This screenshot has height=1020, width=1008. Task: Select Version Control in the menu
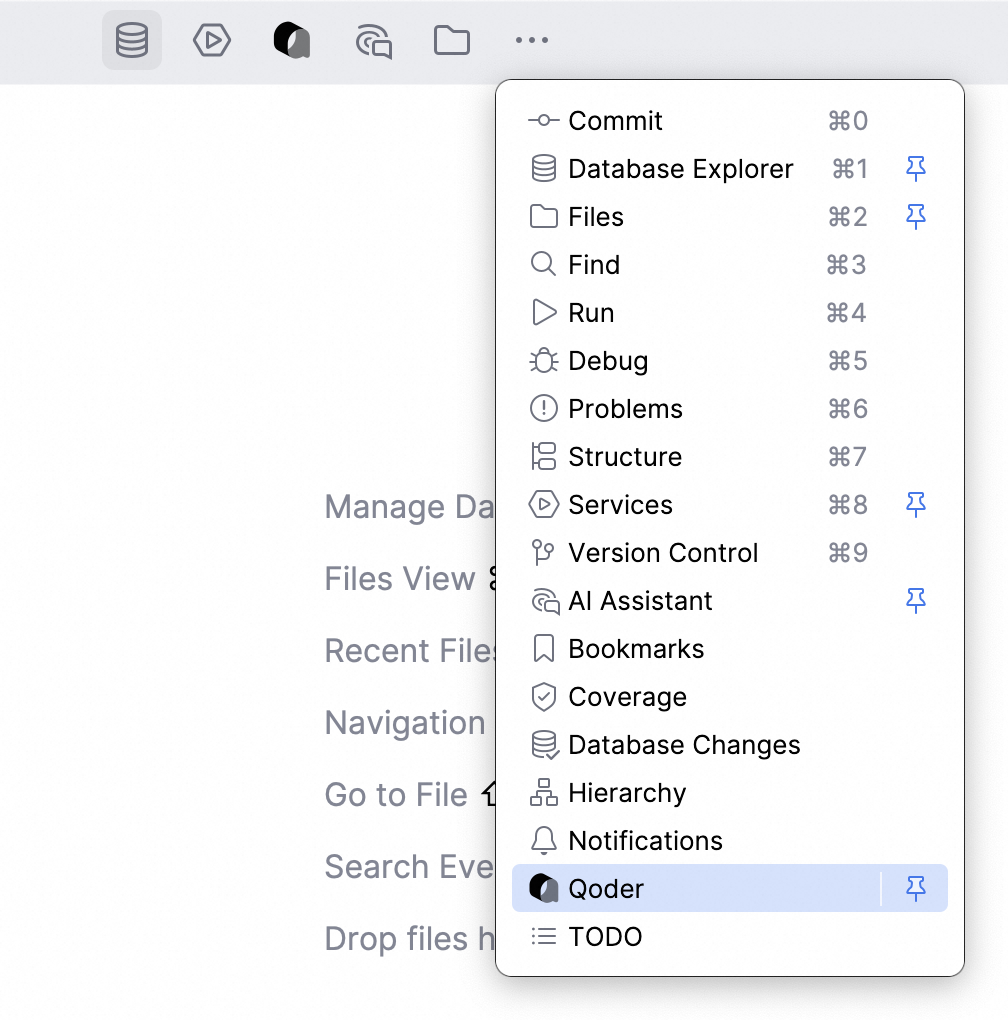pyautogui.click(x=663, y=553)
